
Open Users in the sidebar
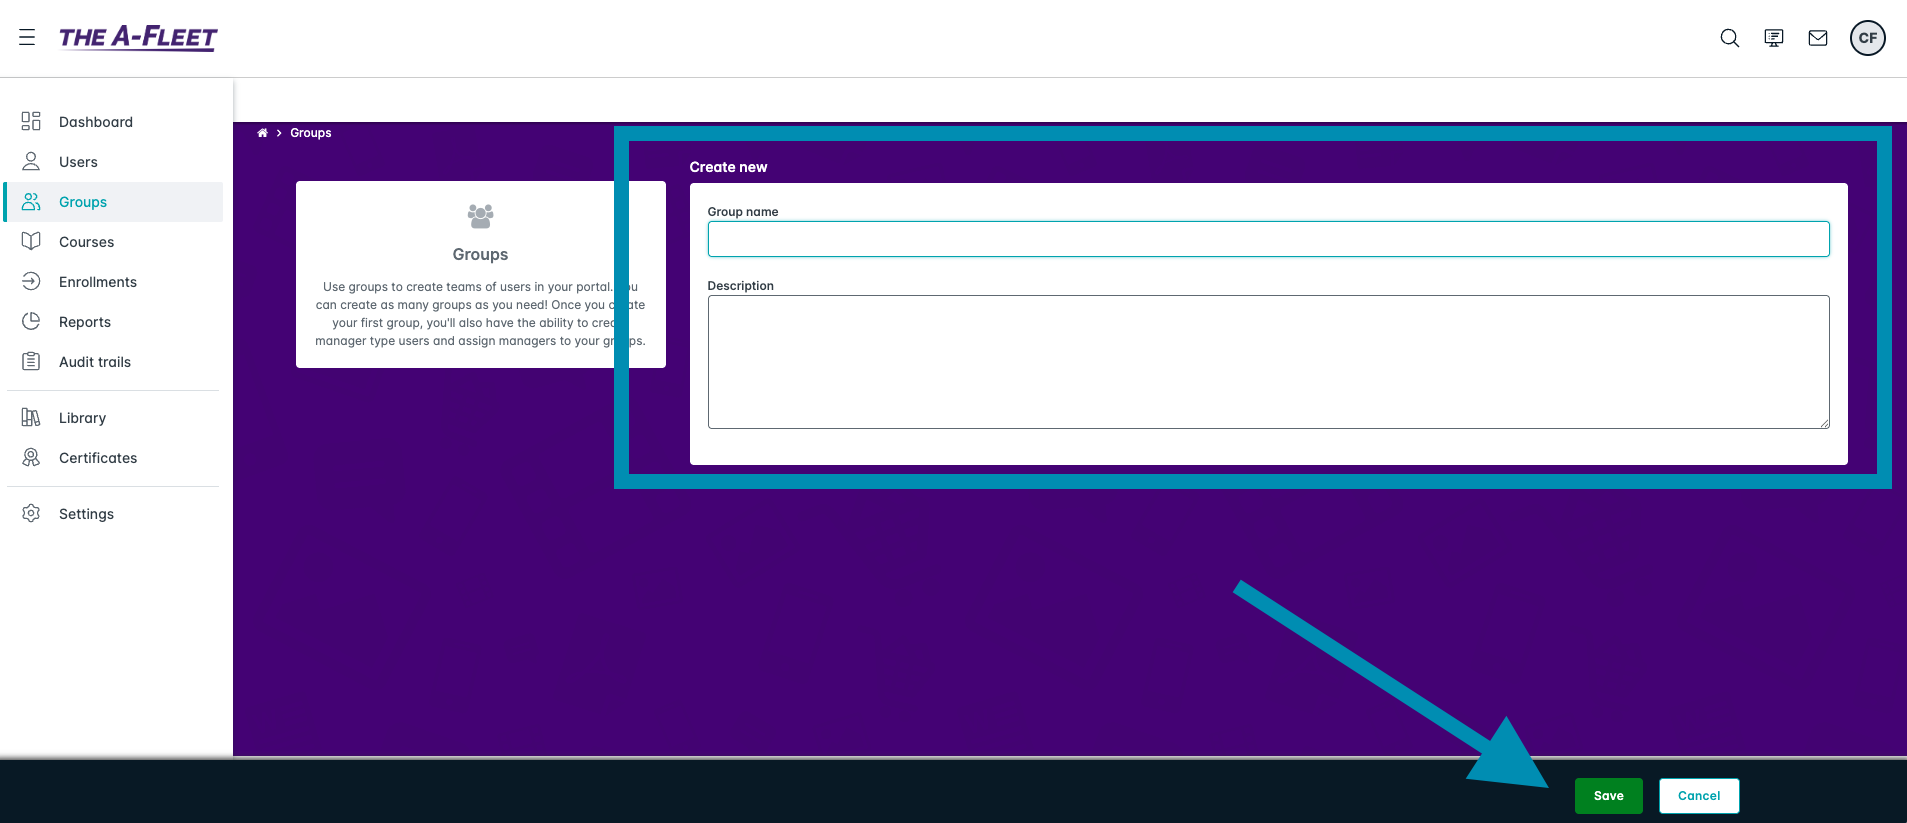pos(78,162)
